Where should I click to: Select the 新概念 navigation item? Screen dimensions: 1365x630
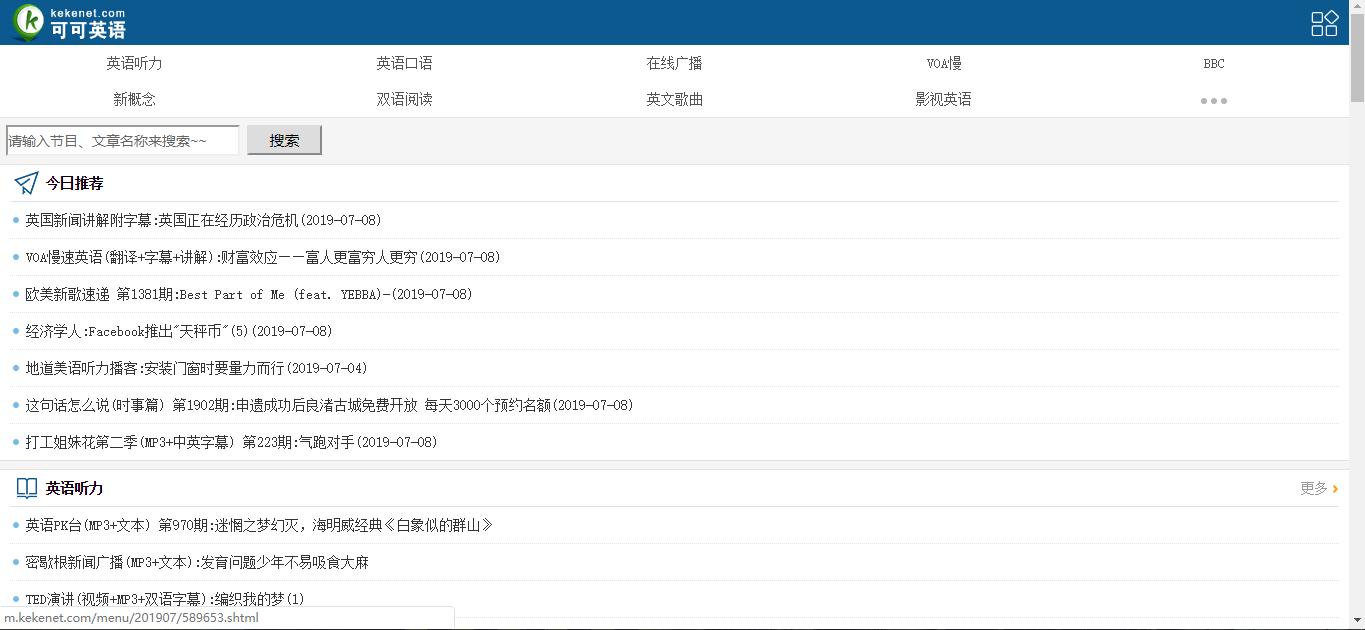coord(135,99)
